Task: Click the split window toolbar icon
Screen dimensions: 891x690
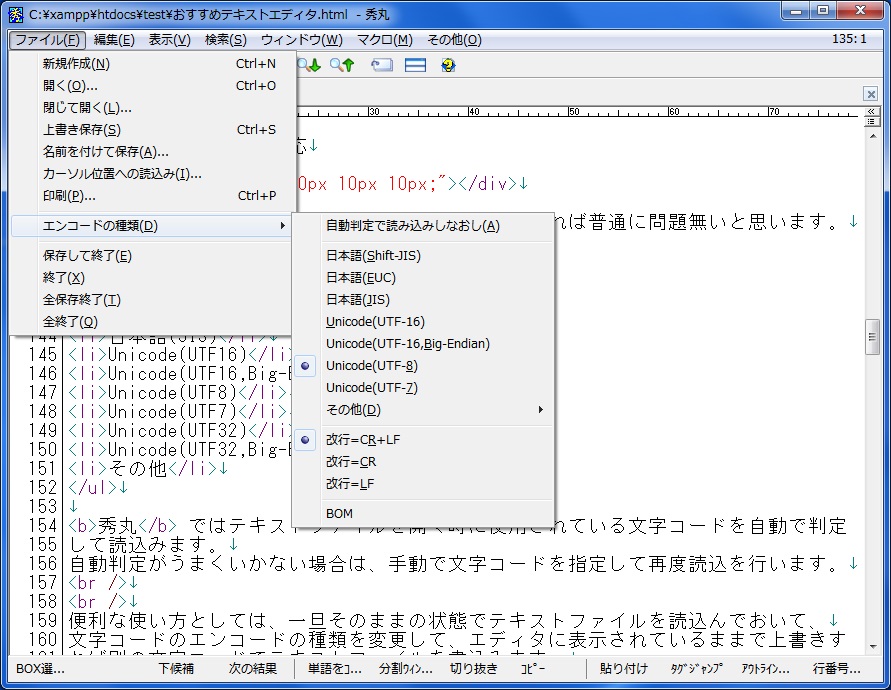Action: [x=415, y=65]
